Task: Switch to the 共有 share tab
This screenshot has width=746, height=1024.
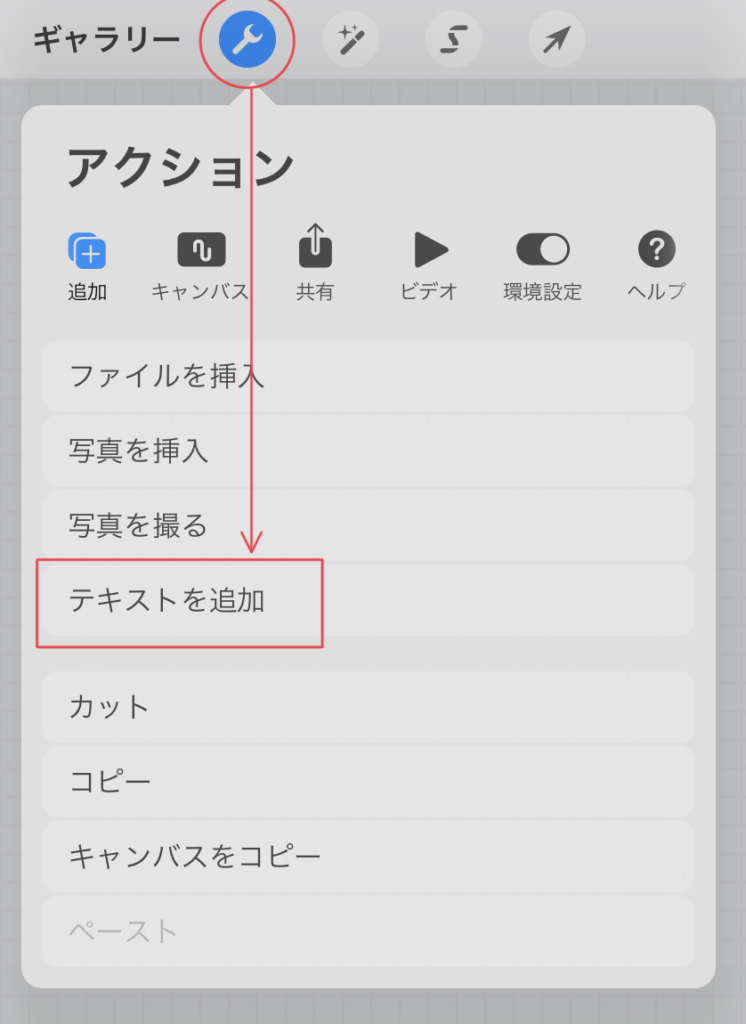Action: point(315,263)
